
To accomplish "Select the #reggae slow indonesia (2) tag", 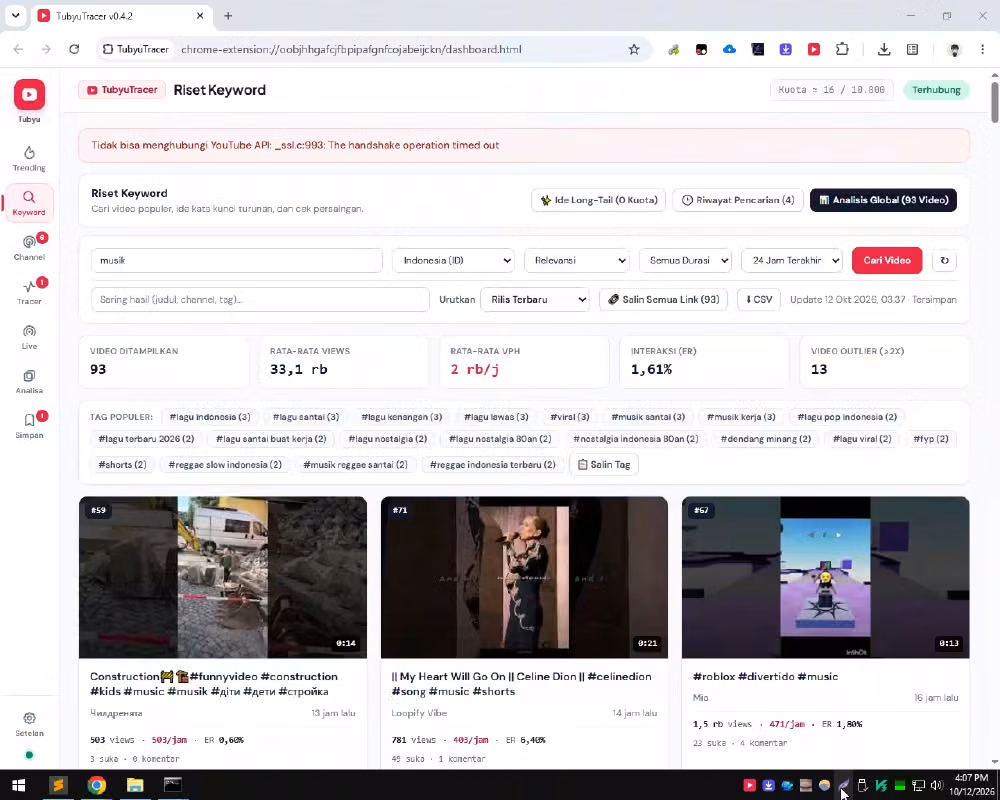I will pyautogui.click(x=224, y=464).
